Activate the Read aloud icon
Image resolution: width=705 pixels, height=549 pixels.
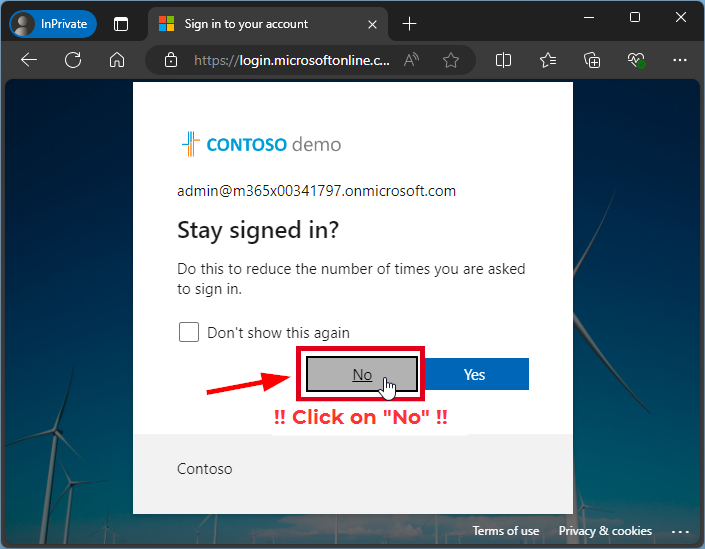(411, 60)
